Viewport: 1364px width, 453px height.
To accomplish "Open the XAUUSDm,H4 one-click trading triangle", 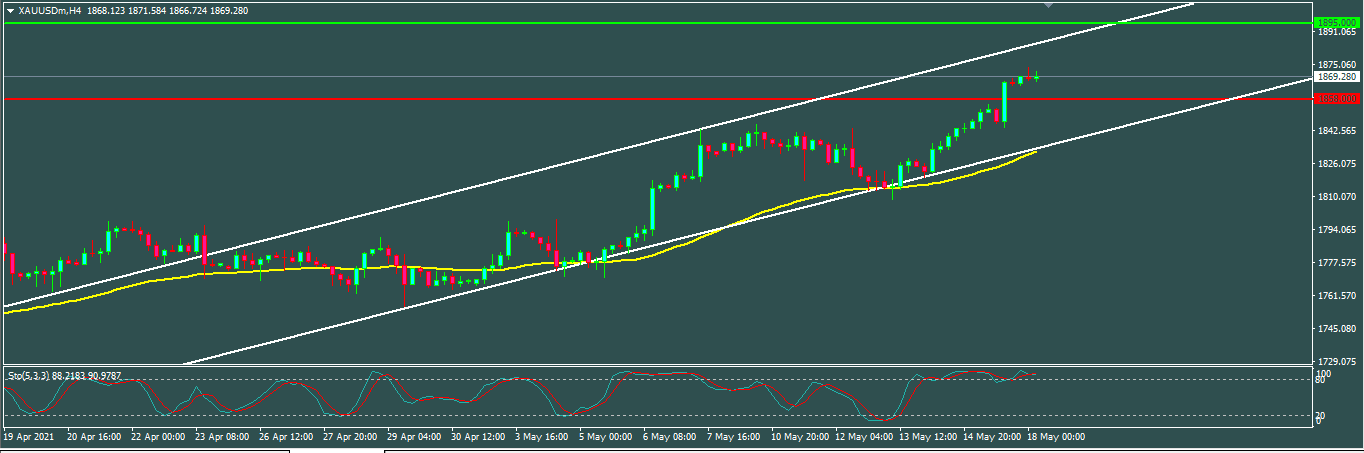I will tap(10, 10).
